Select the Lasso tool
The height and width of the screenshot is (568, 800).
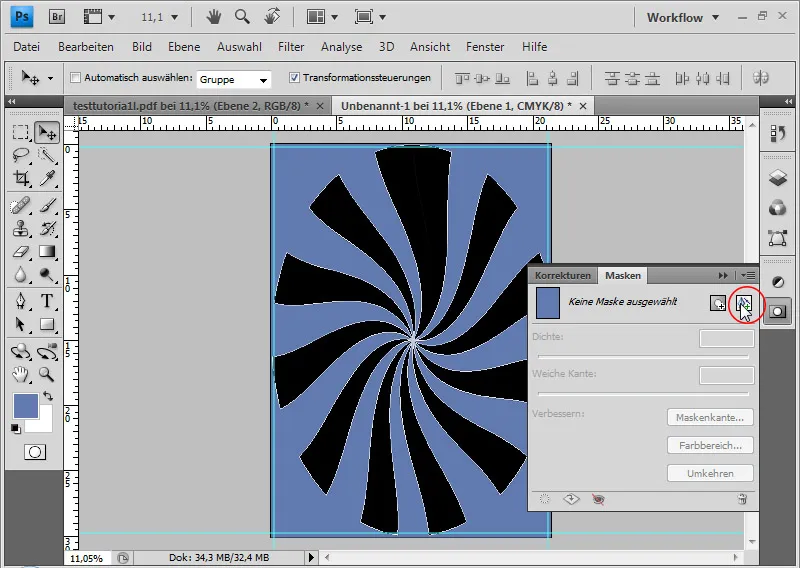[x=20, y=155]
